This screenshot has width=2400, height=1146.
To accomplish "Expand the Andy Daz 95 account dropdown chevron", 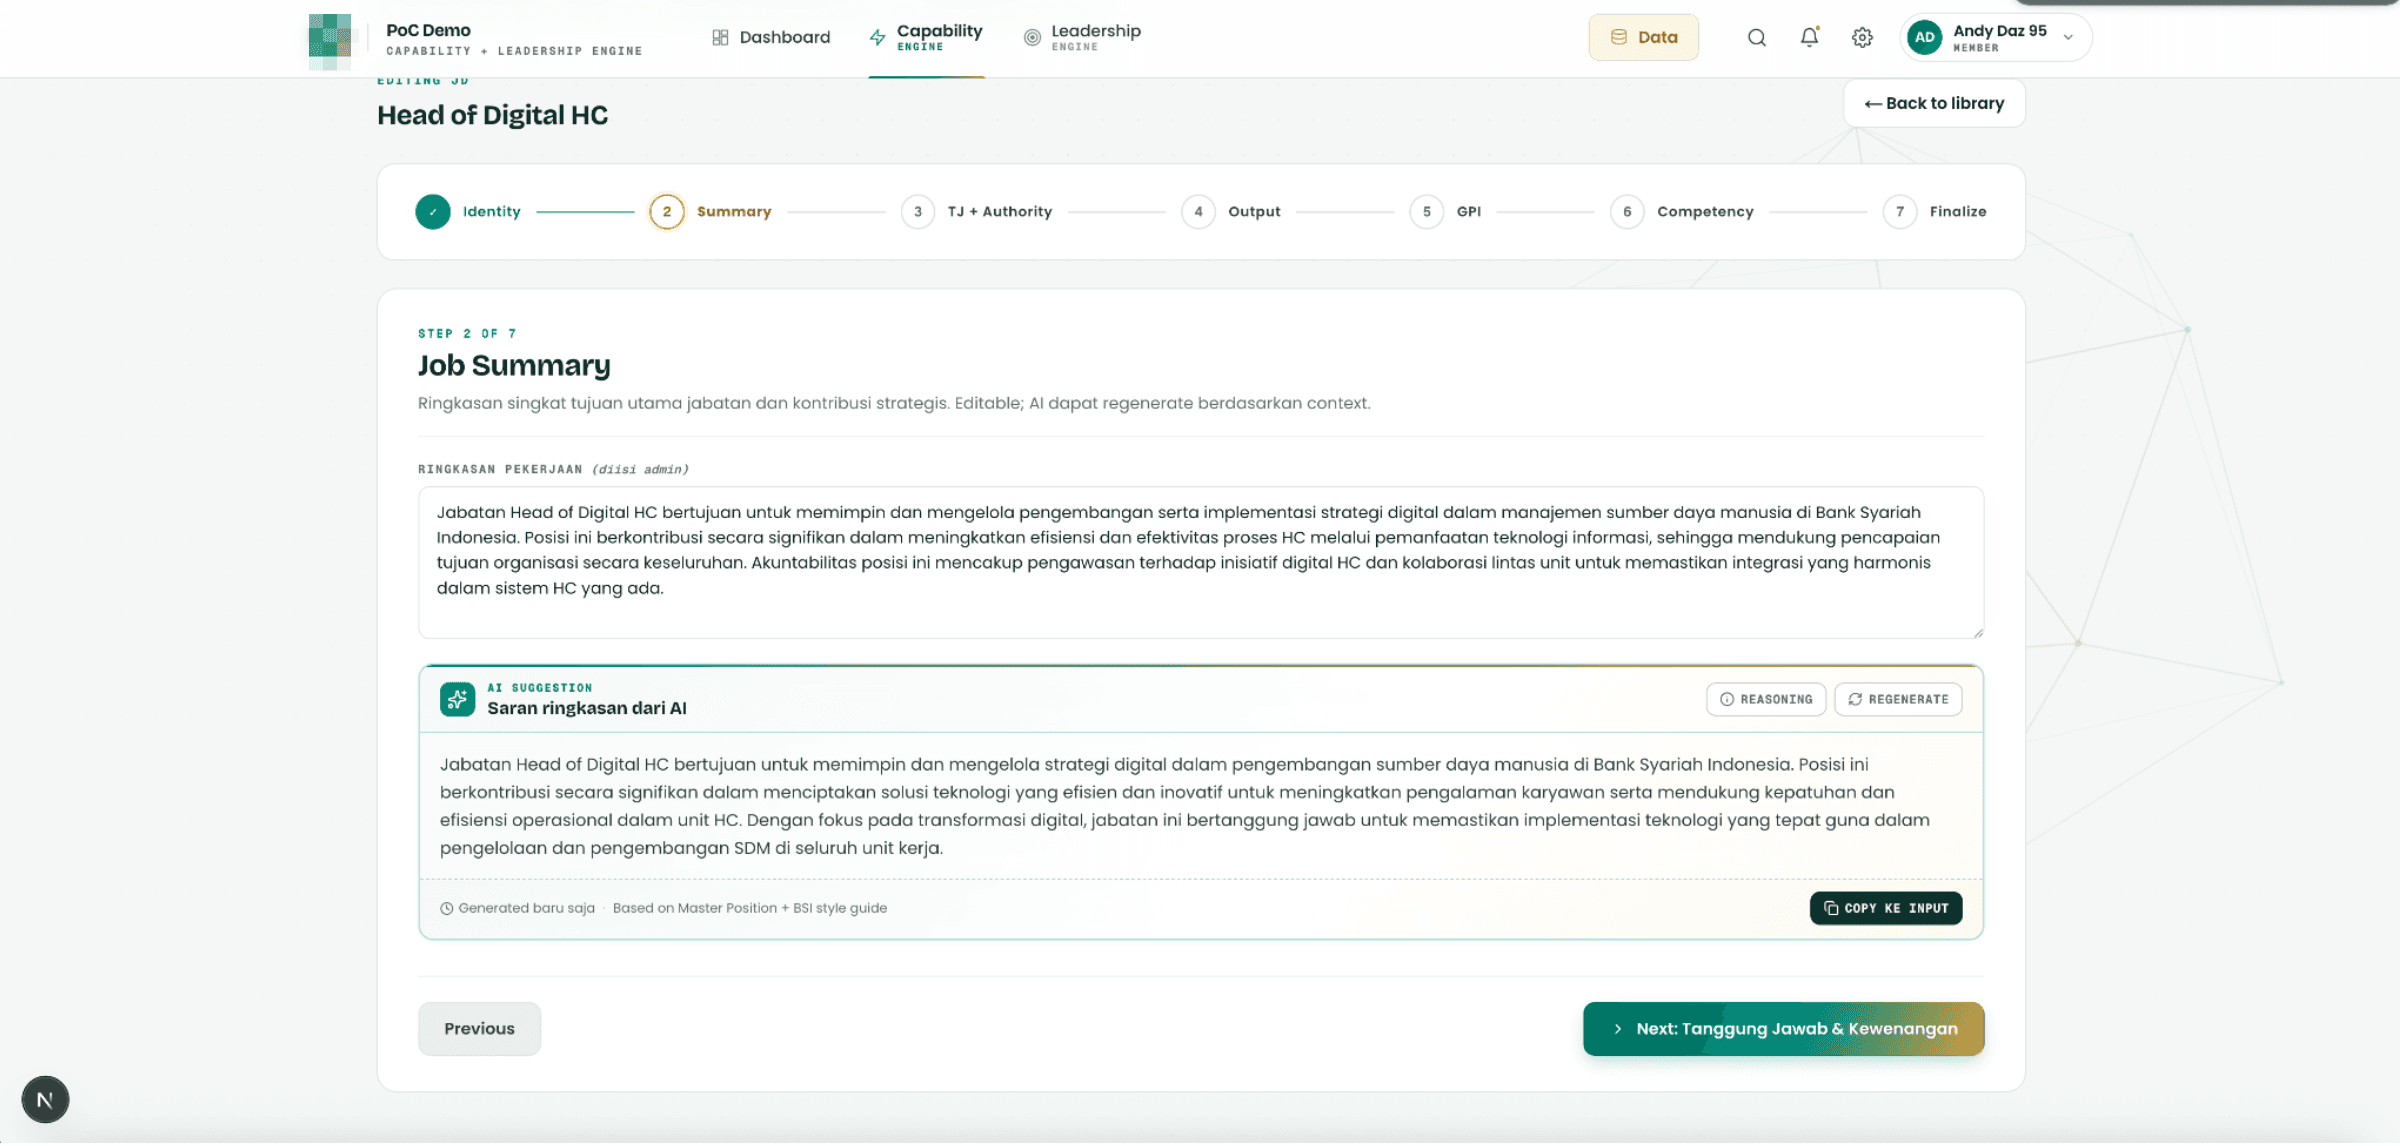I will [x=2068, y=38].
